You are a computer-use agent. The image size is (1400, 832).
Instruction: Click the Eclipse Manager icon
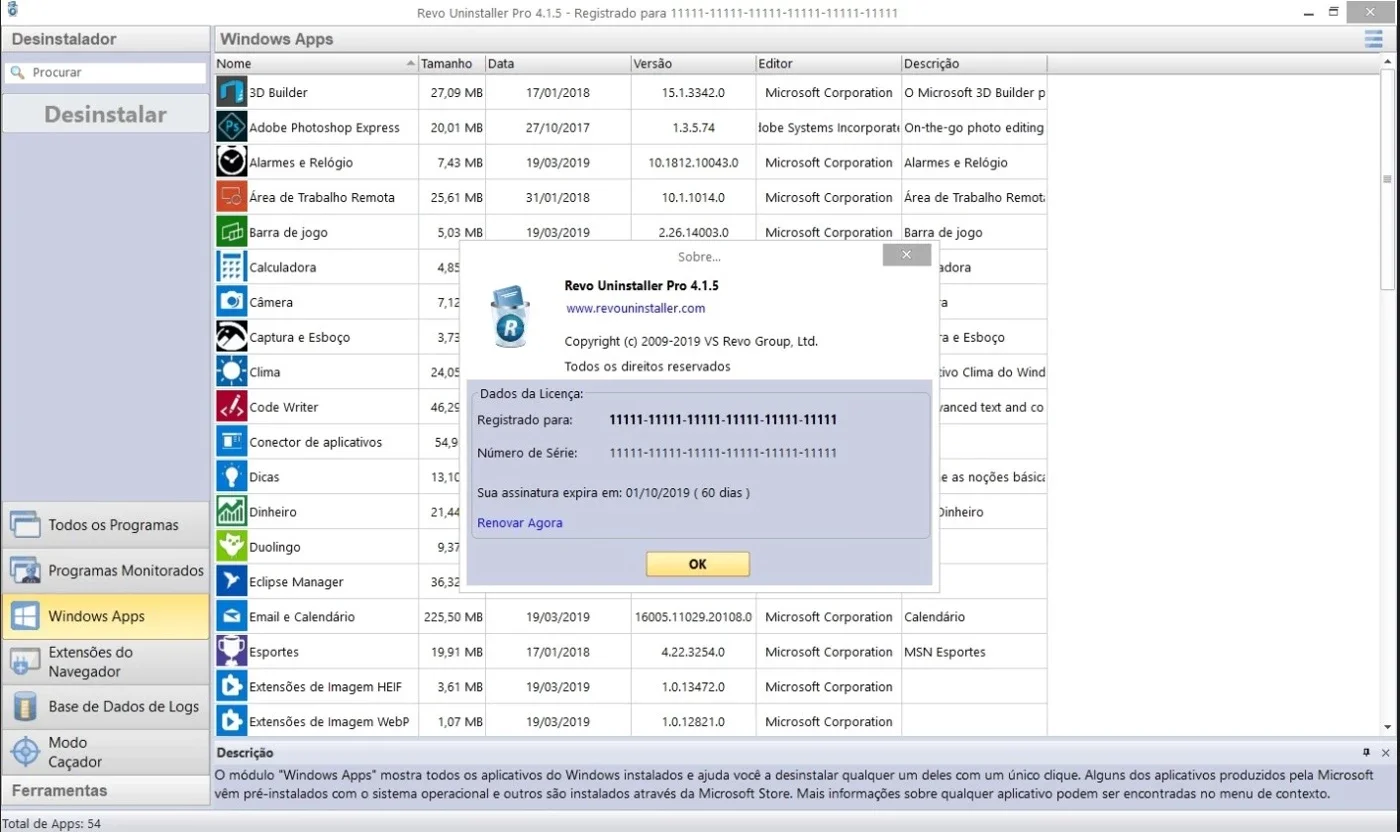click(232, 582)
